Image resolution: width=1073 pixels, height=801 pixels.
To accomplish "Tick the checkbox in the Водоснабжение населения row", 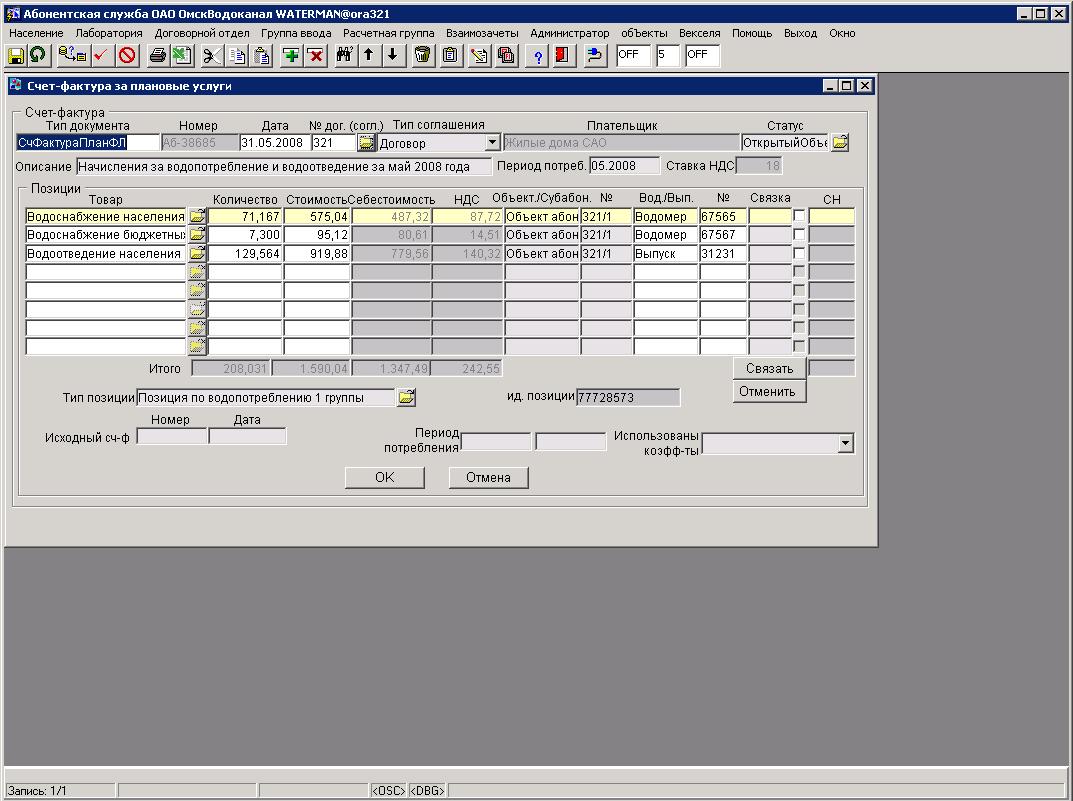I will click(x=799, y=216).
